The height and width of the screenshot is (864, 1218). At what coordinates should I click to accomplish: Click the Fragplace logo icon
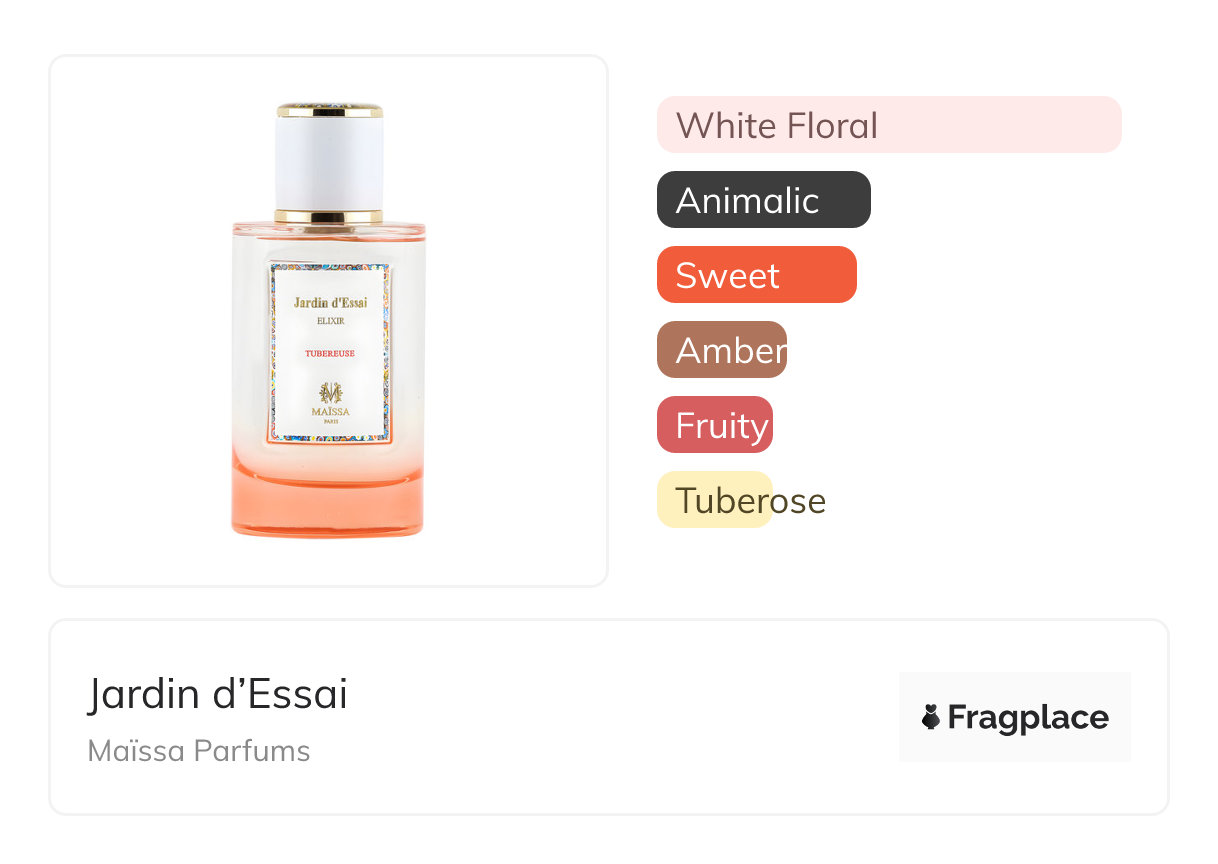pos(931,717)
